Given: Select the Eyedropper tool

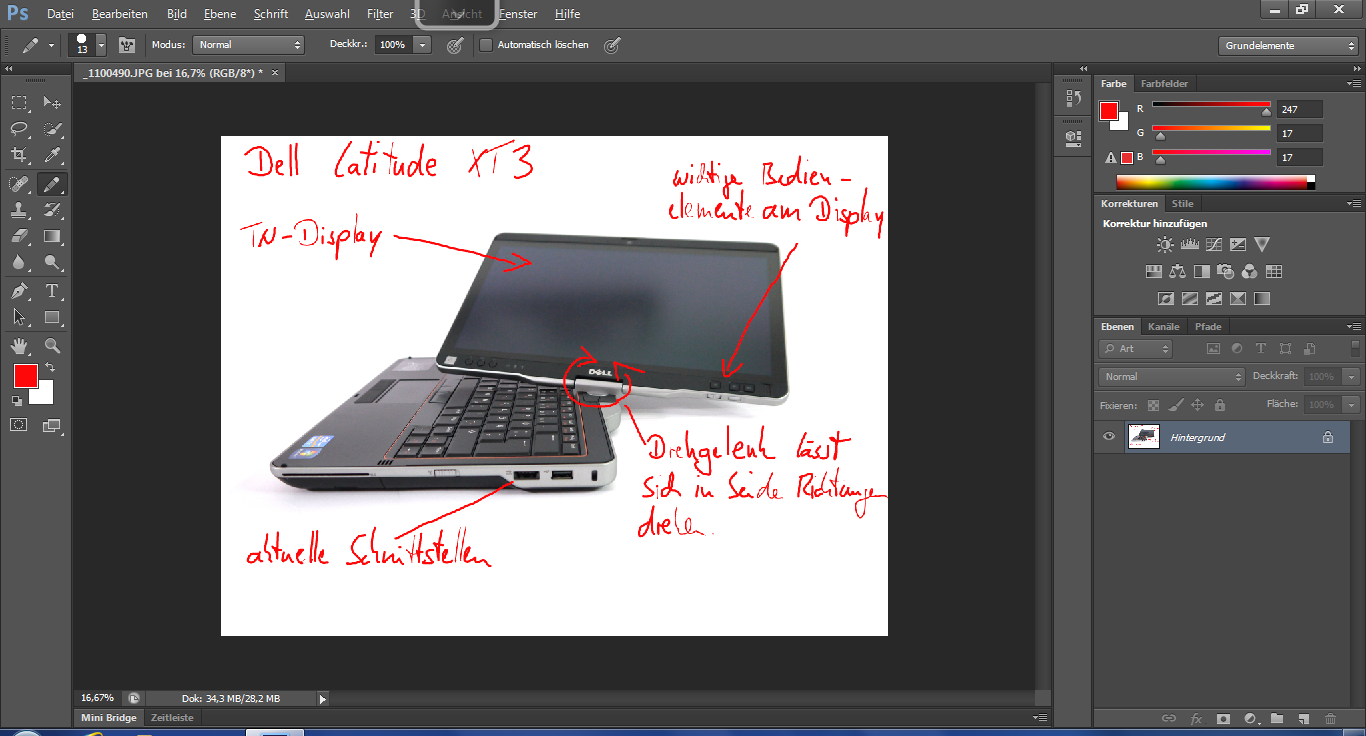Looking at the screenshot, I should tap(52, 155).
